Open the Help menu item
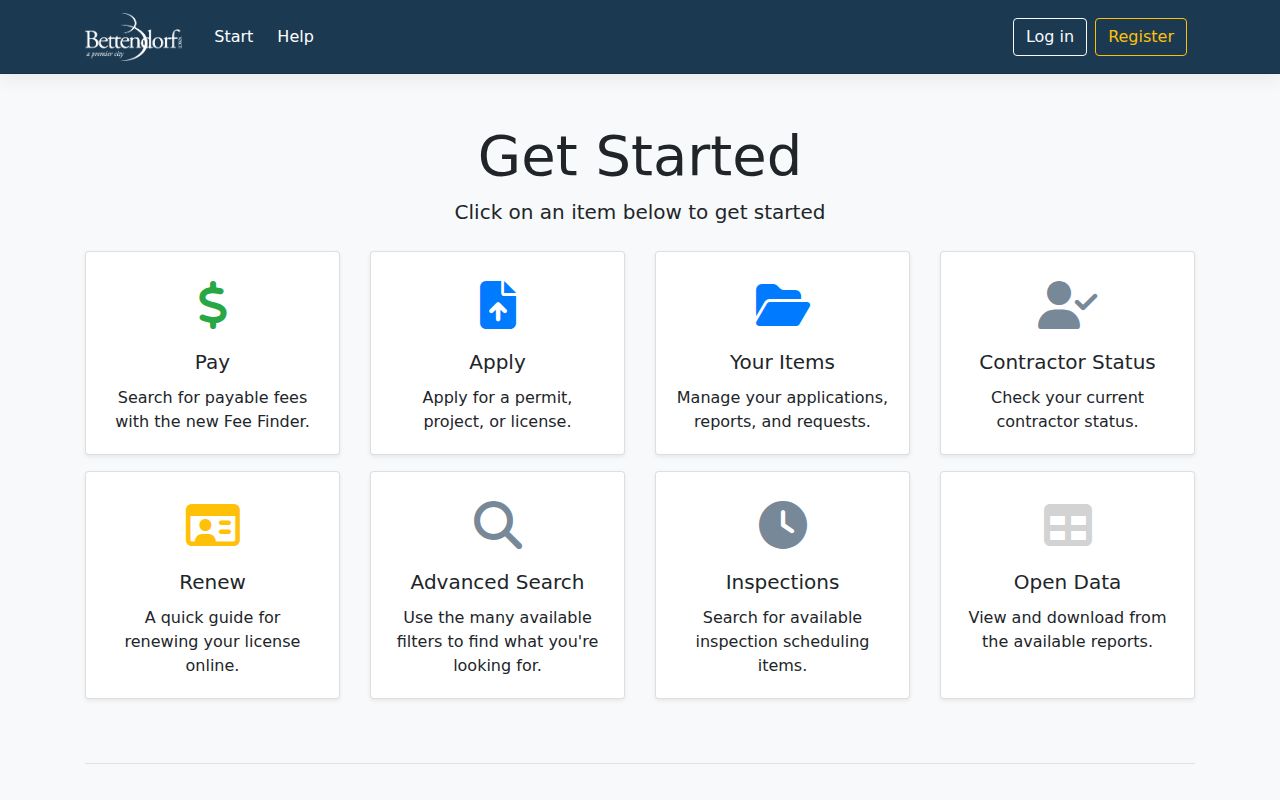 coord(295,36)
